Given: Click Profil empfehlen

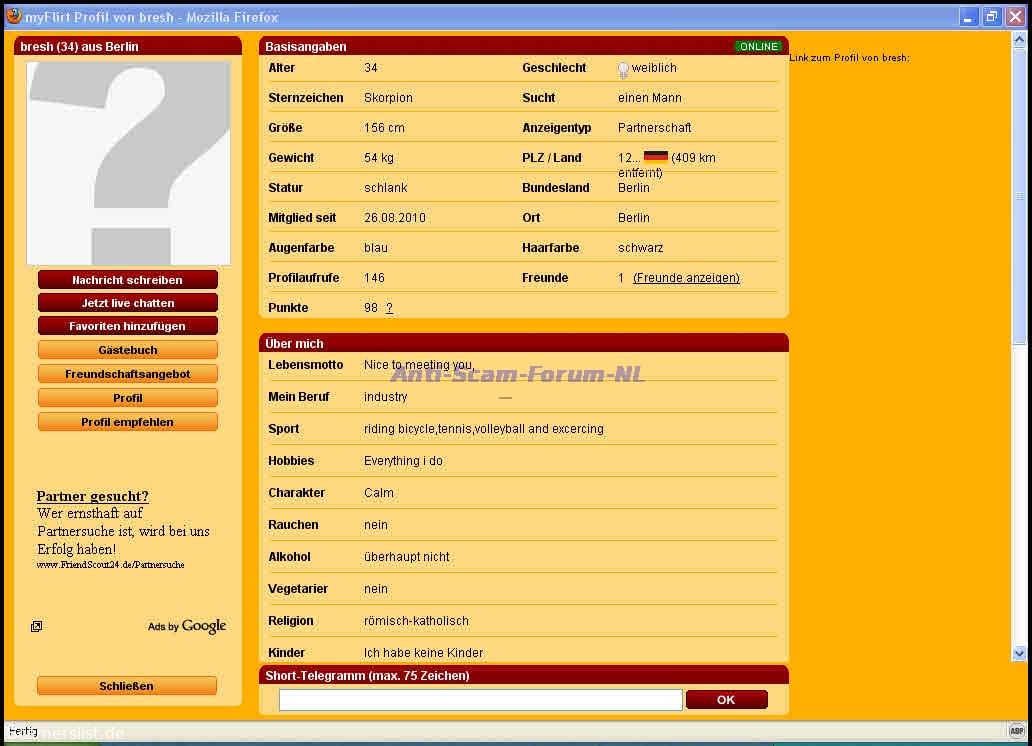Looking at the screenshot, I should point(128,422).
